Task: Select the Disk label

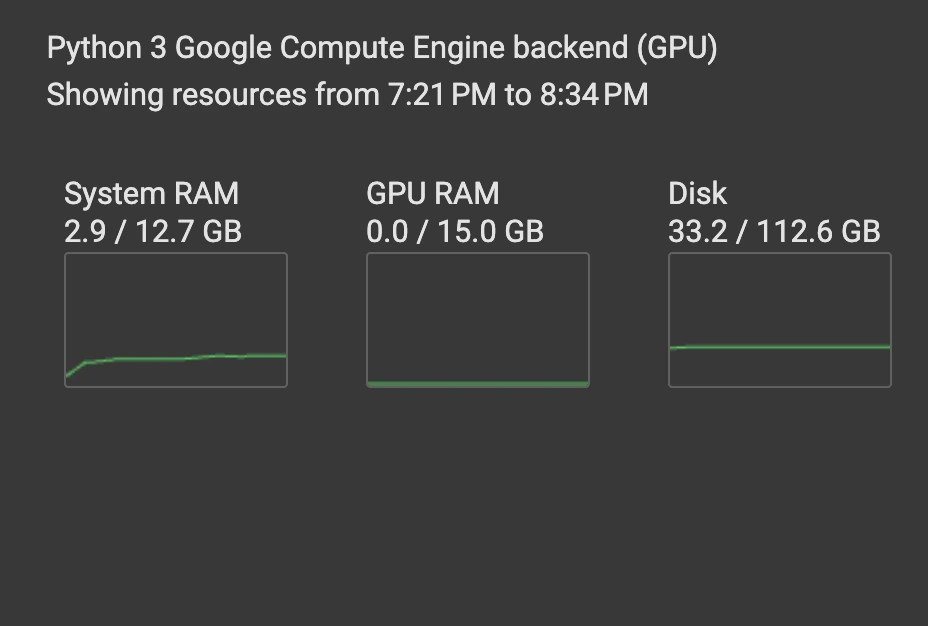Action: (697, 194)
